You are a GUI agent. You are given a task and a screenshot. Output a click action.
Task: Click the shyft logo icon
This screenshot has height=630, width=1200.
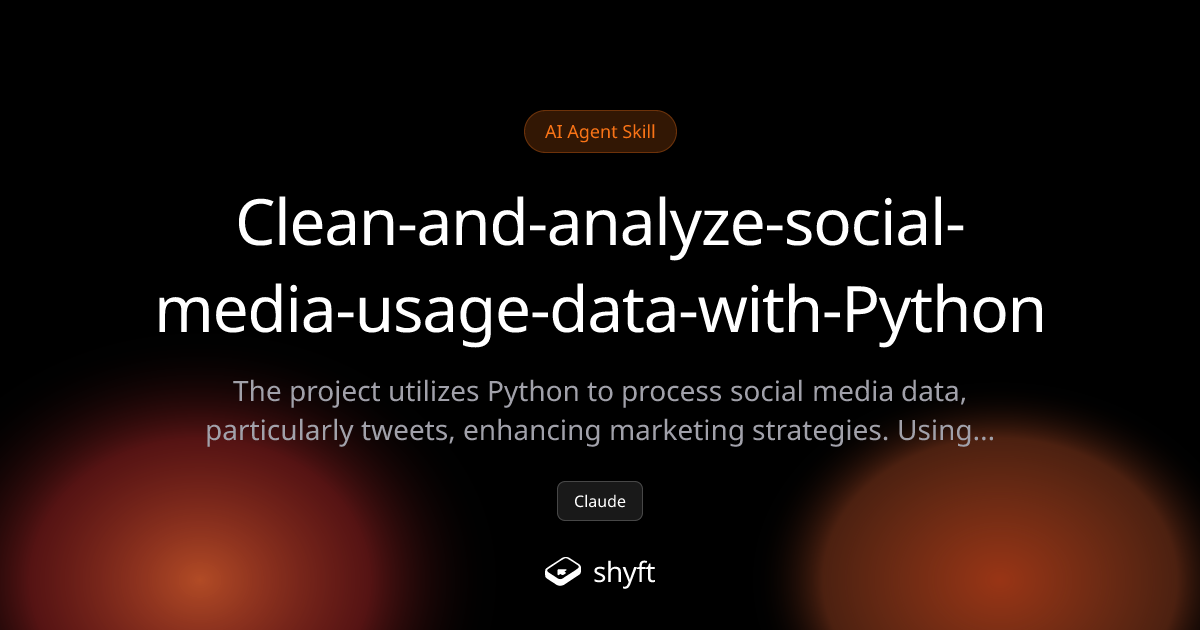tap(563, 571)
